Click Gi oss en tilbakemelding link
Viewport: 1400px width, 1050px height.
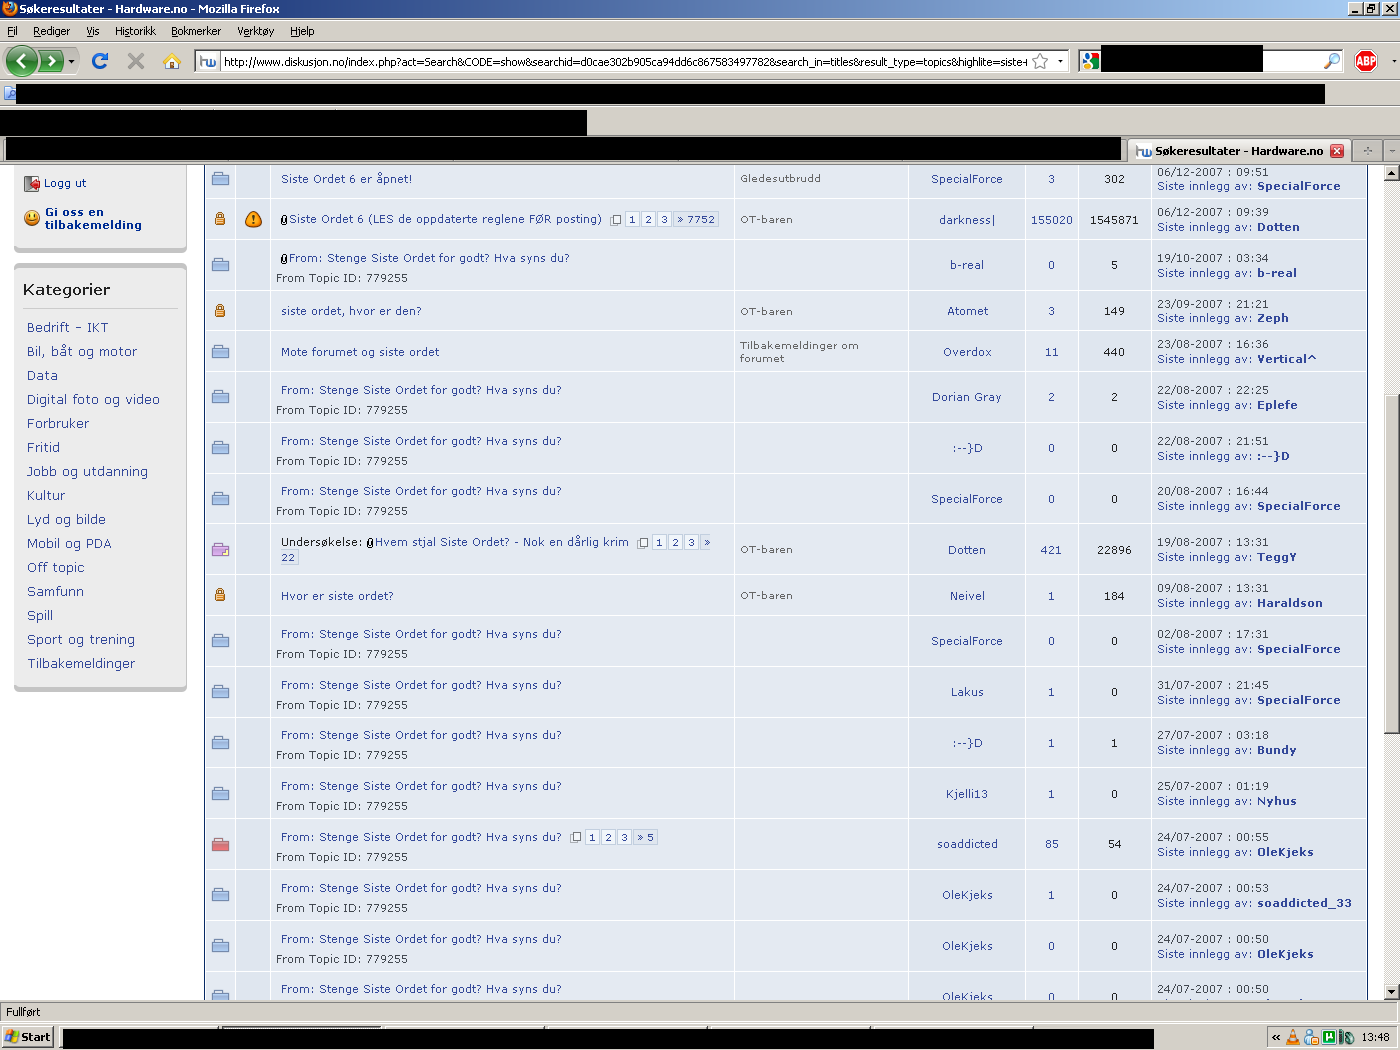(x=93, y=219)
